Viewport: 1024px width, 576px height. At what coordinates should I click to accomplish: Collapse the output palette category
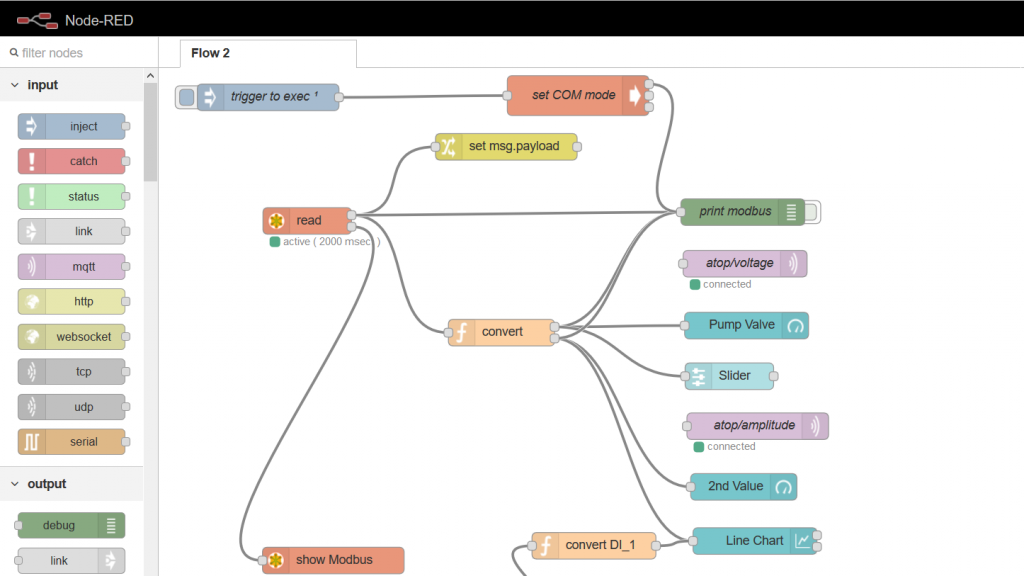(15, 484)
